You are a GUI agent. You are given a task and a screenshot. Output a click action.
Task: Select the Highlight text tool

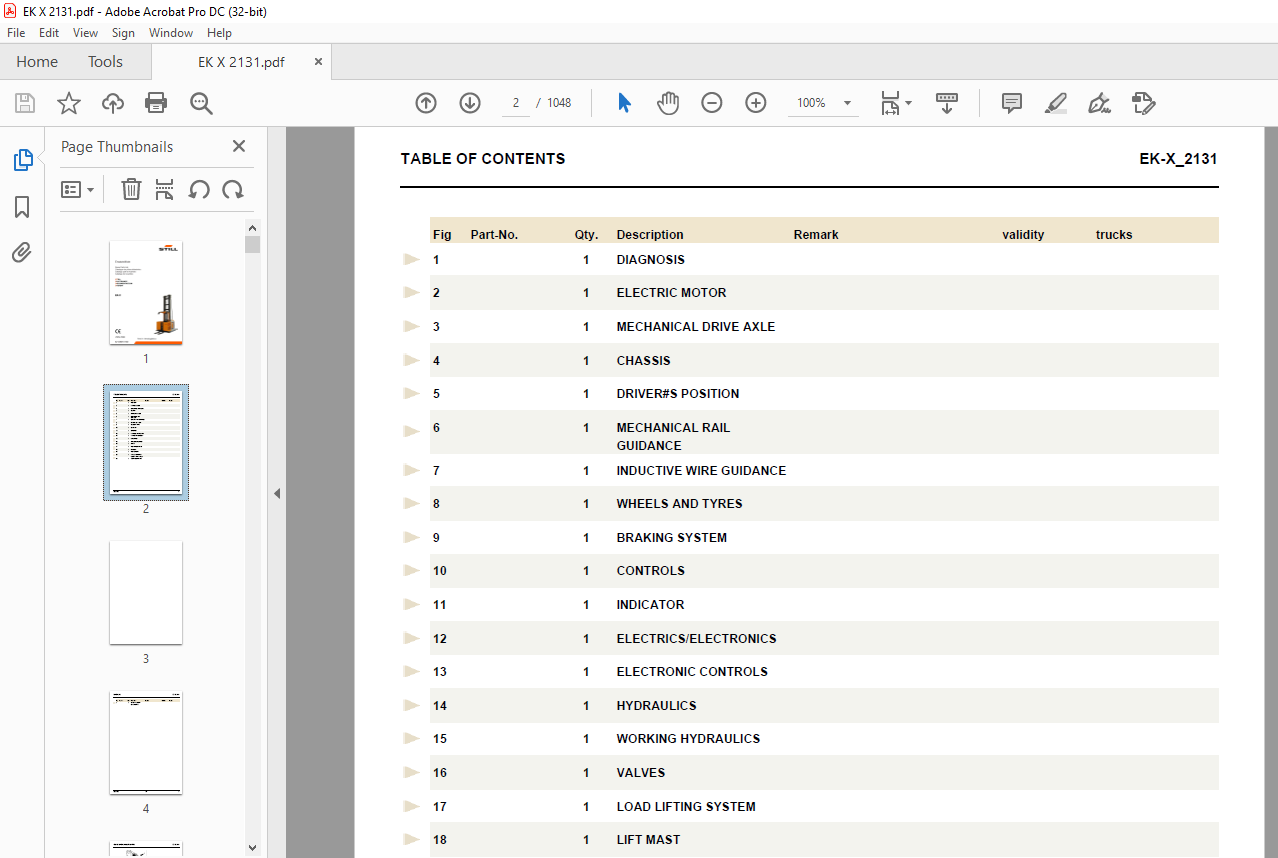[1056, 103]
